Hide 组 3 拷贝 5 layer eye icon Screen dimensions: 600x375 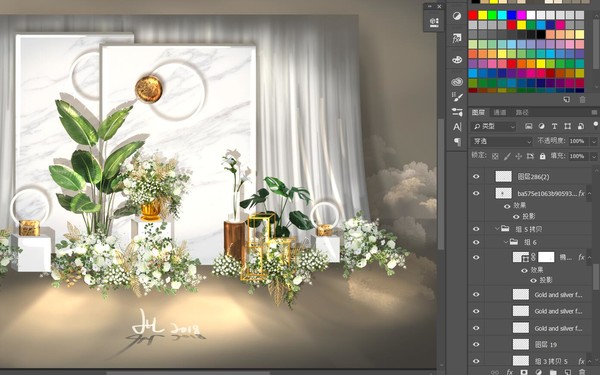[x=476, y=361]
